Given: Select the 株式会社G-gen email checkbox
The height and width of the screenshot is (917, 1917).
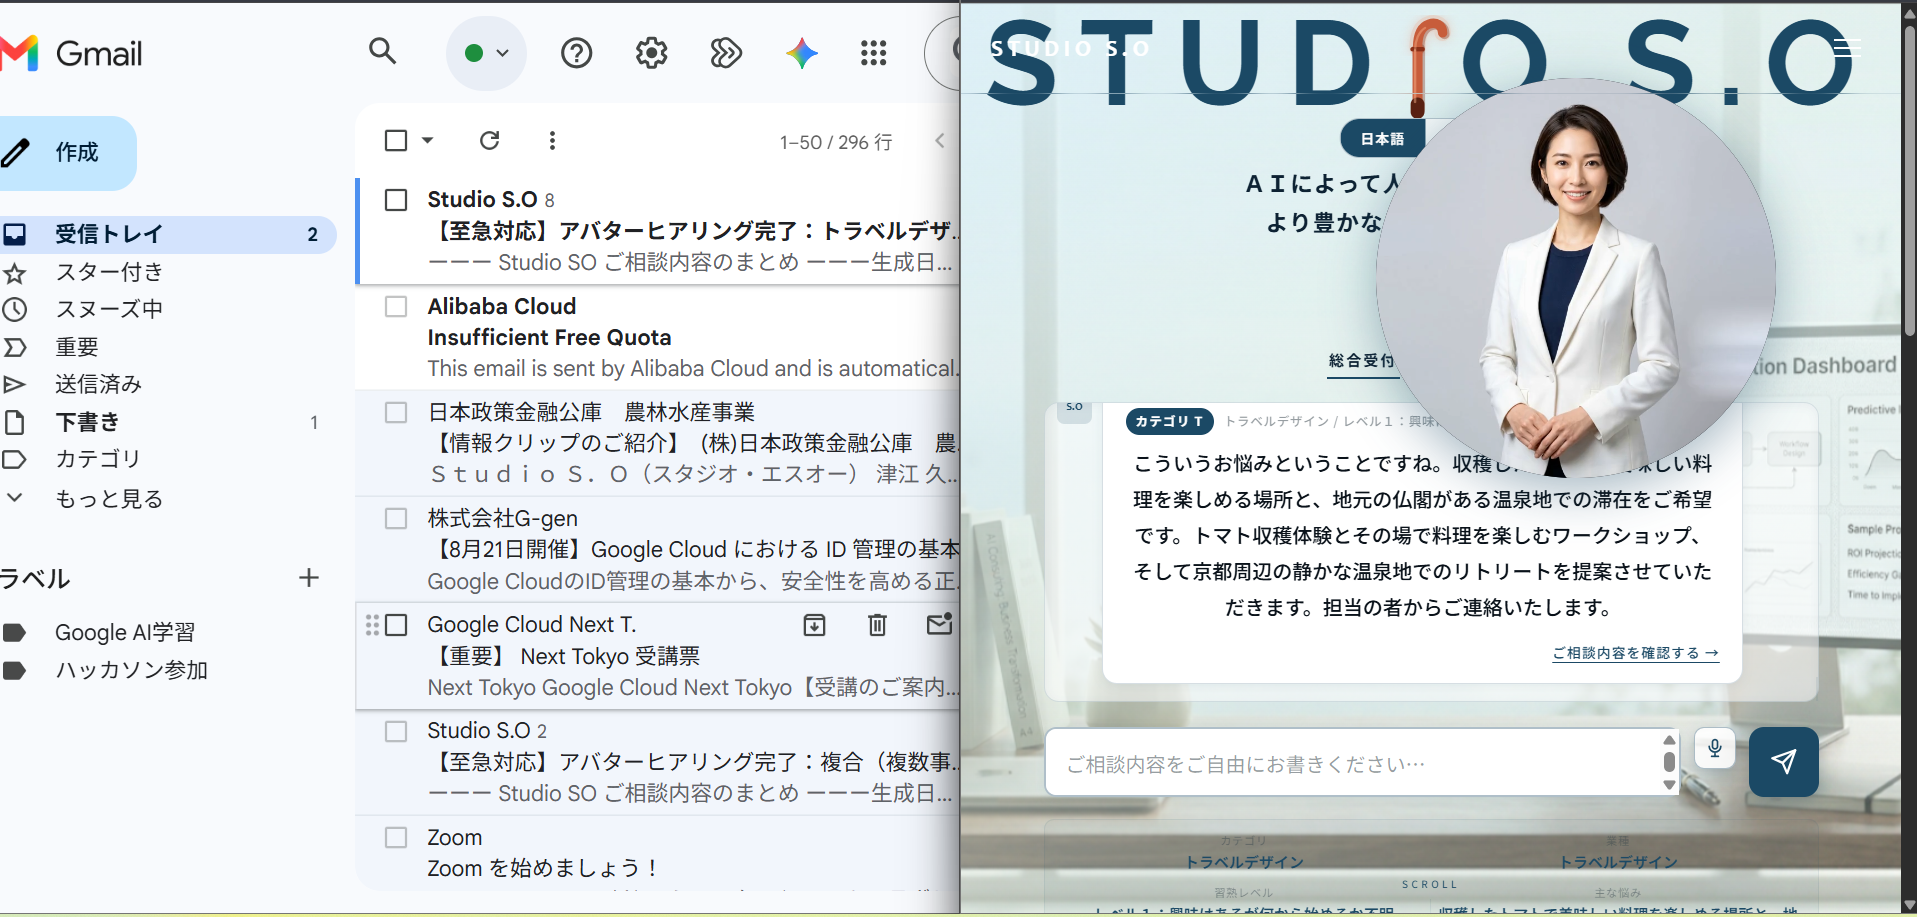Looking at the screenshot, I should click(396, 518).
